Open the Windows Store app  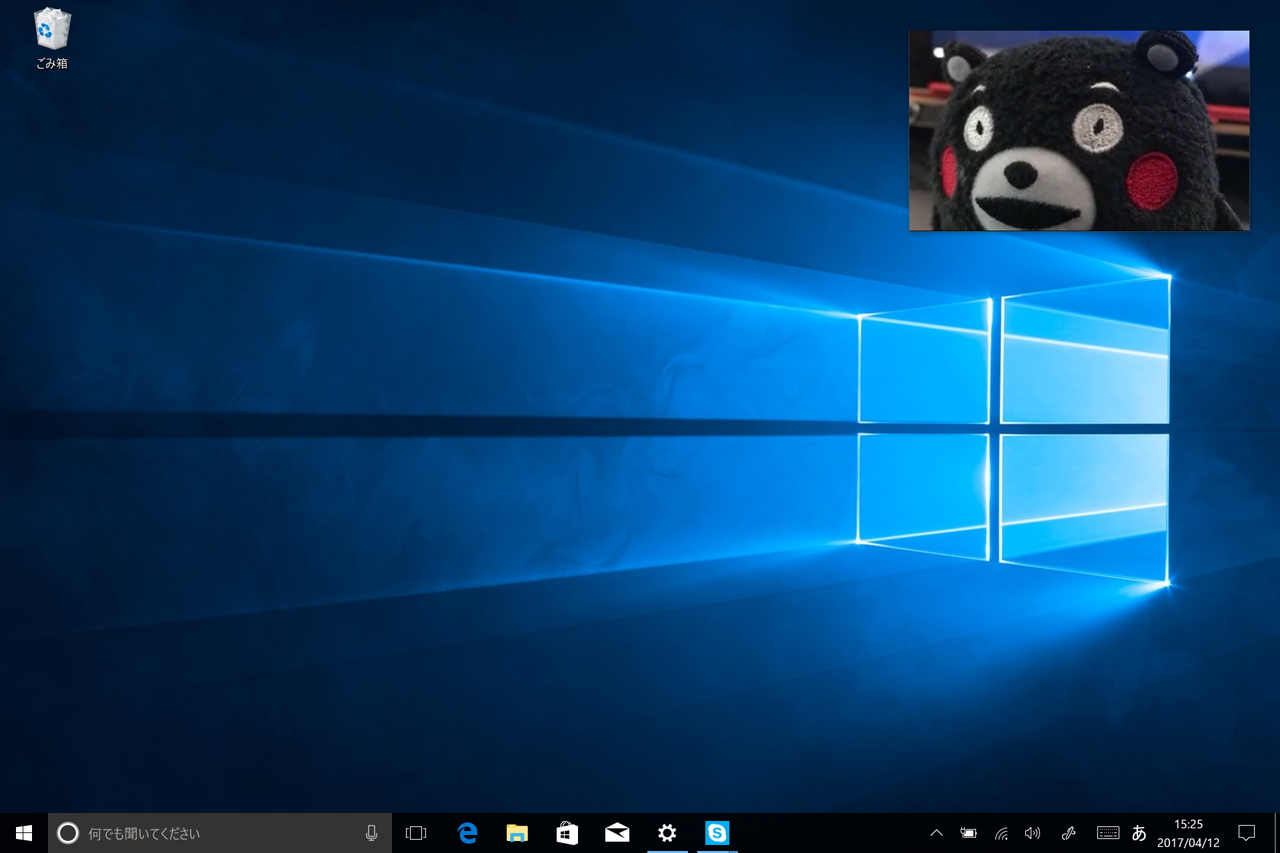pyautogui.click(x=567, y=832)
